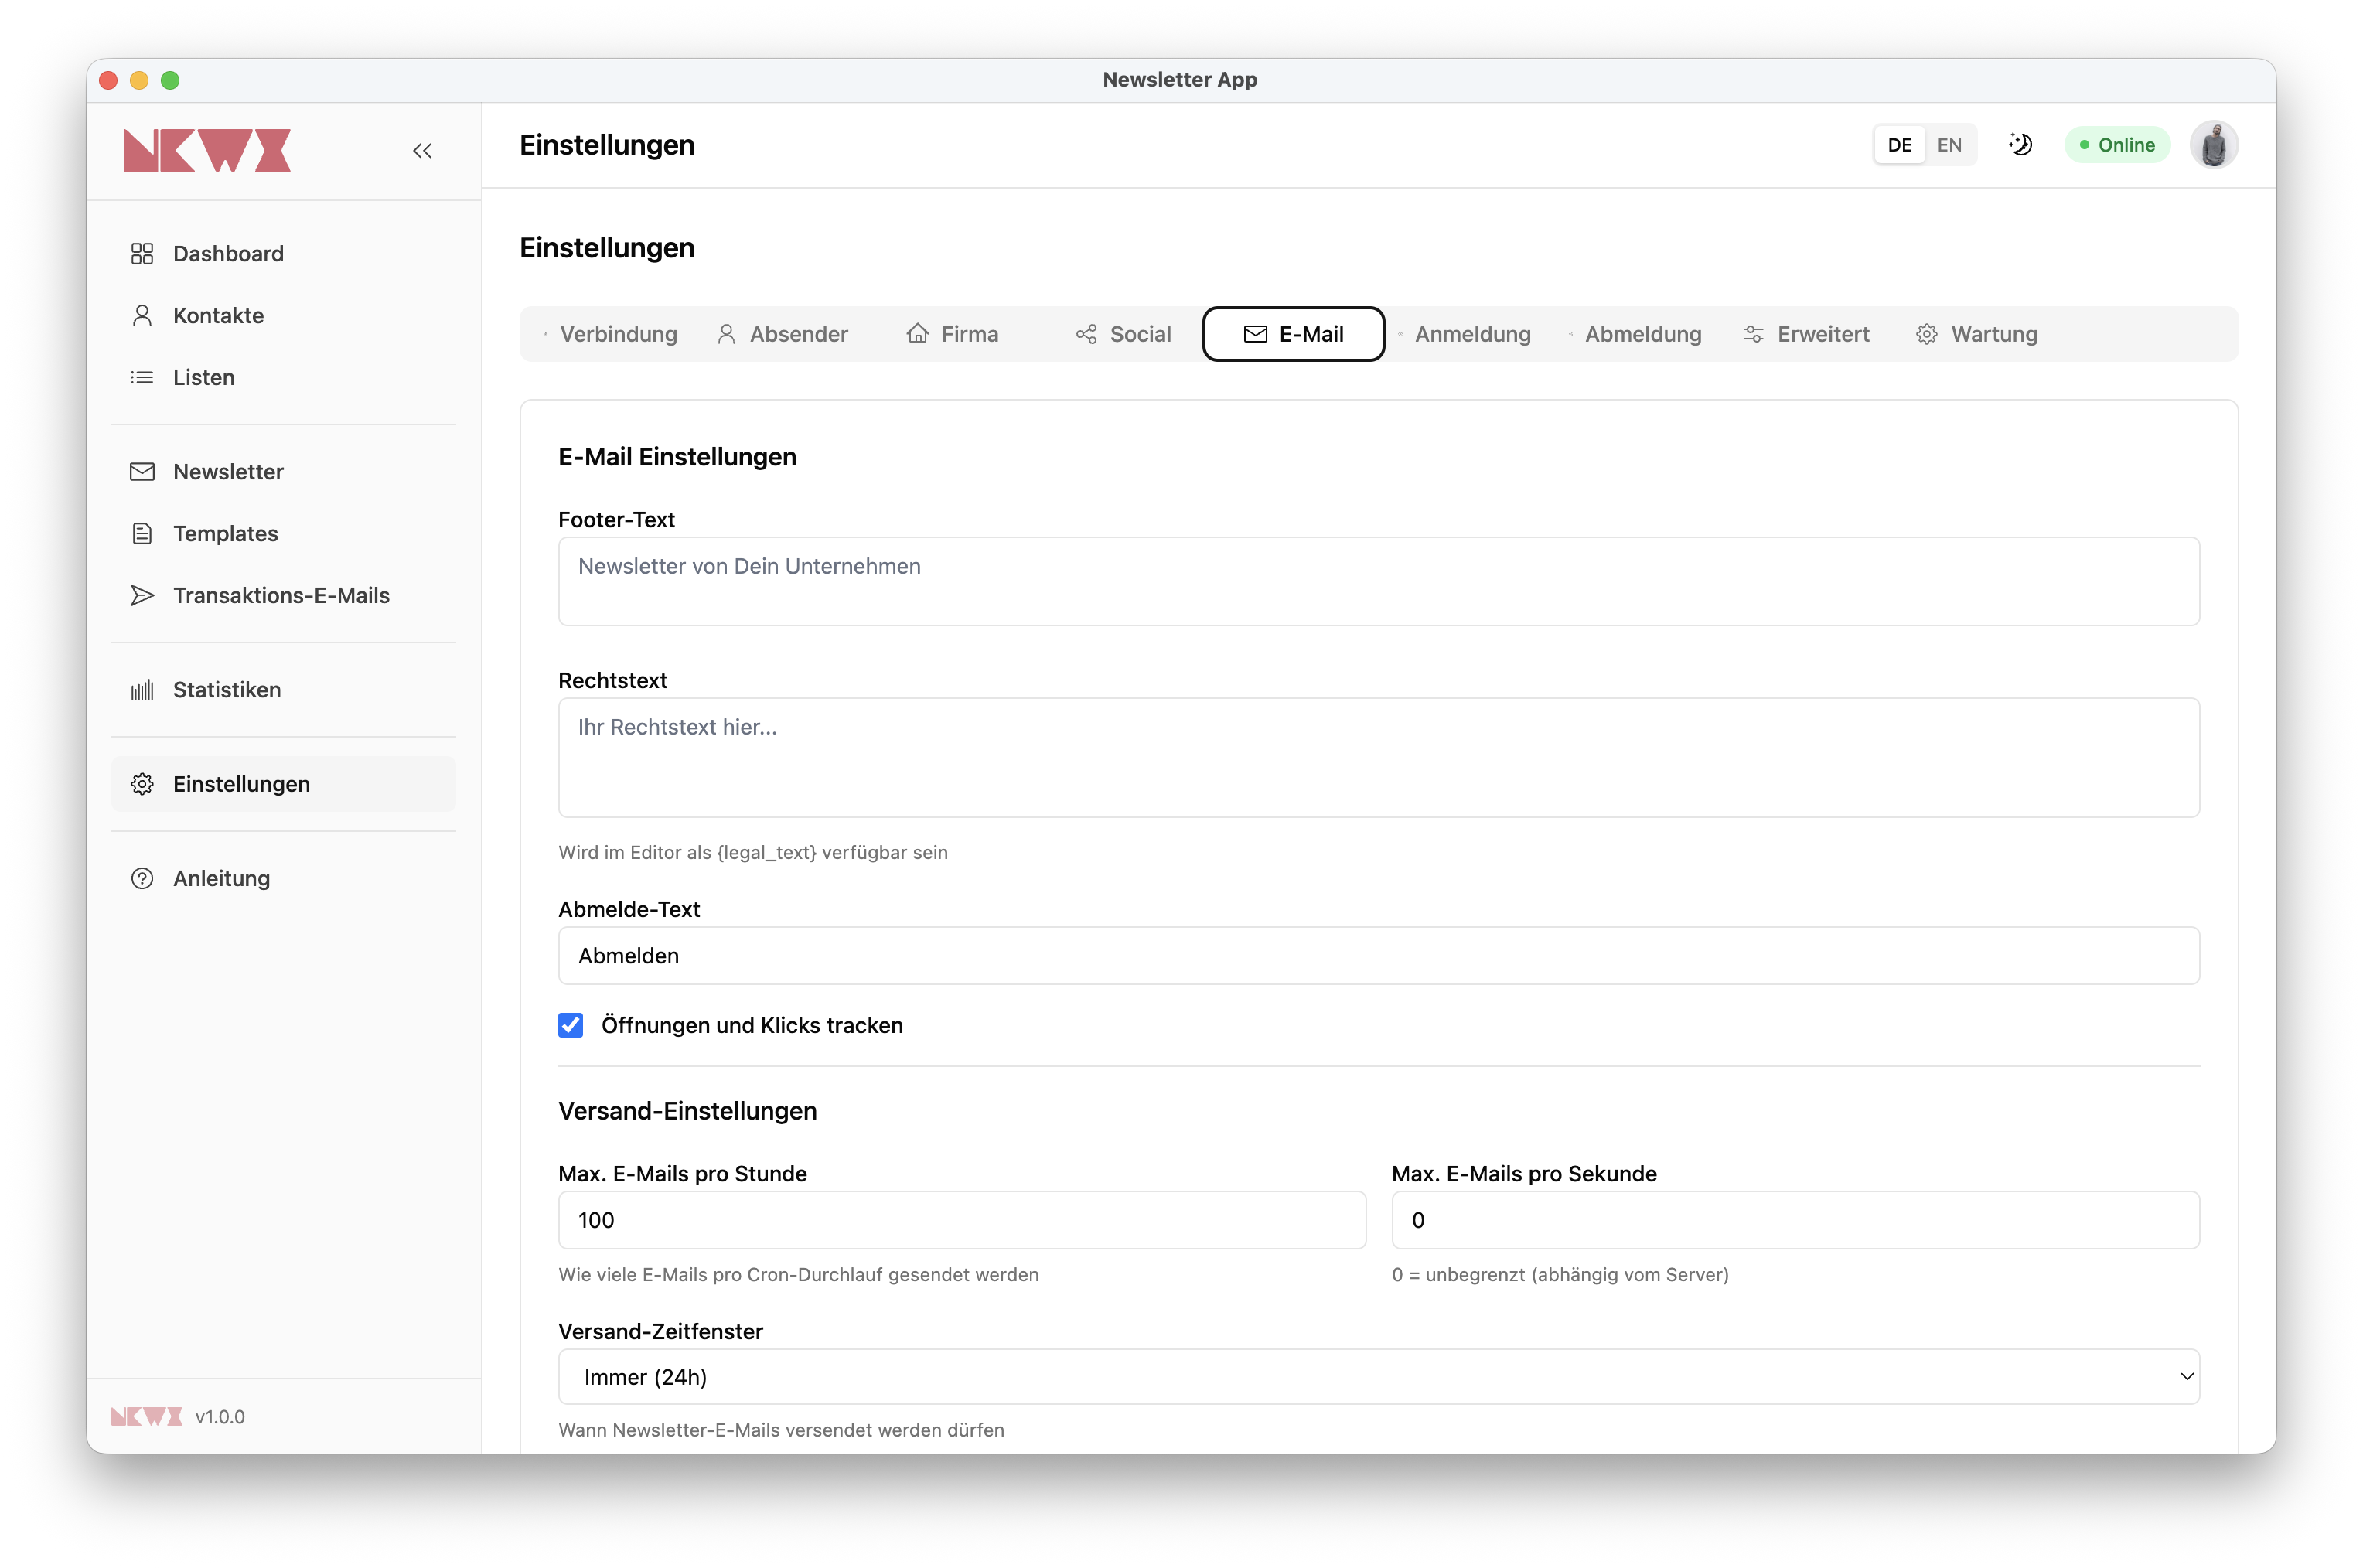Select DE language option
The image size is (2363, 1568).
[1899, 145]
